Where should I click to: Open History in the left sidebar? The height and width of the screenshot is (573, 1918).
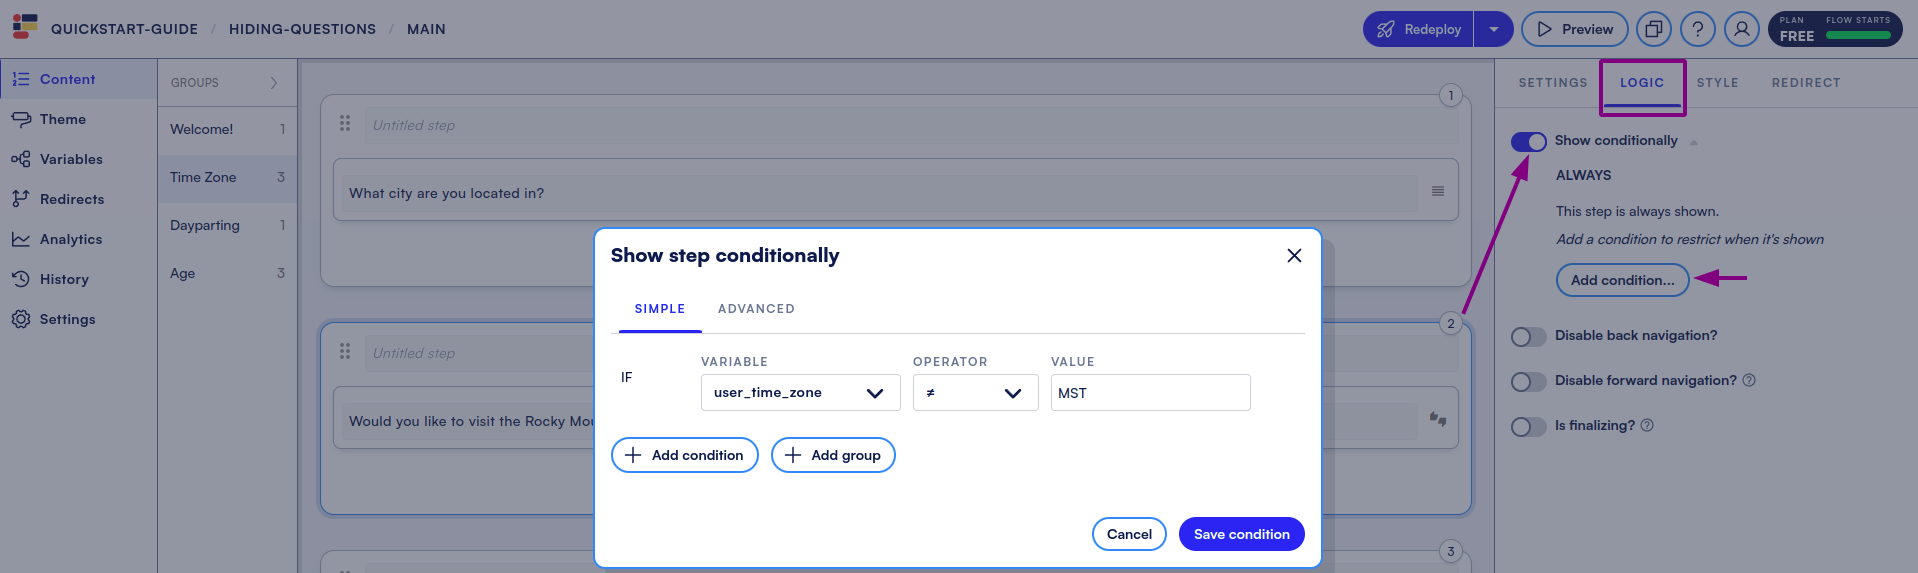(64, 279)
